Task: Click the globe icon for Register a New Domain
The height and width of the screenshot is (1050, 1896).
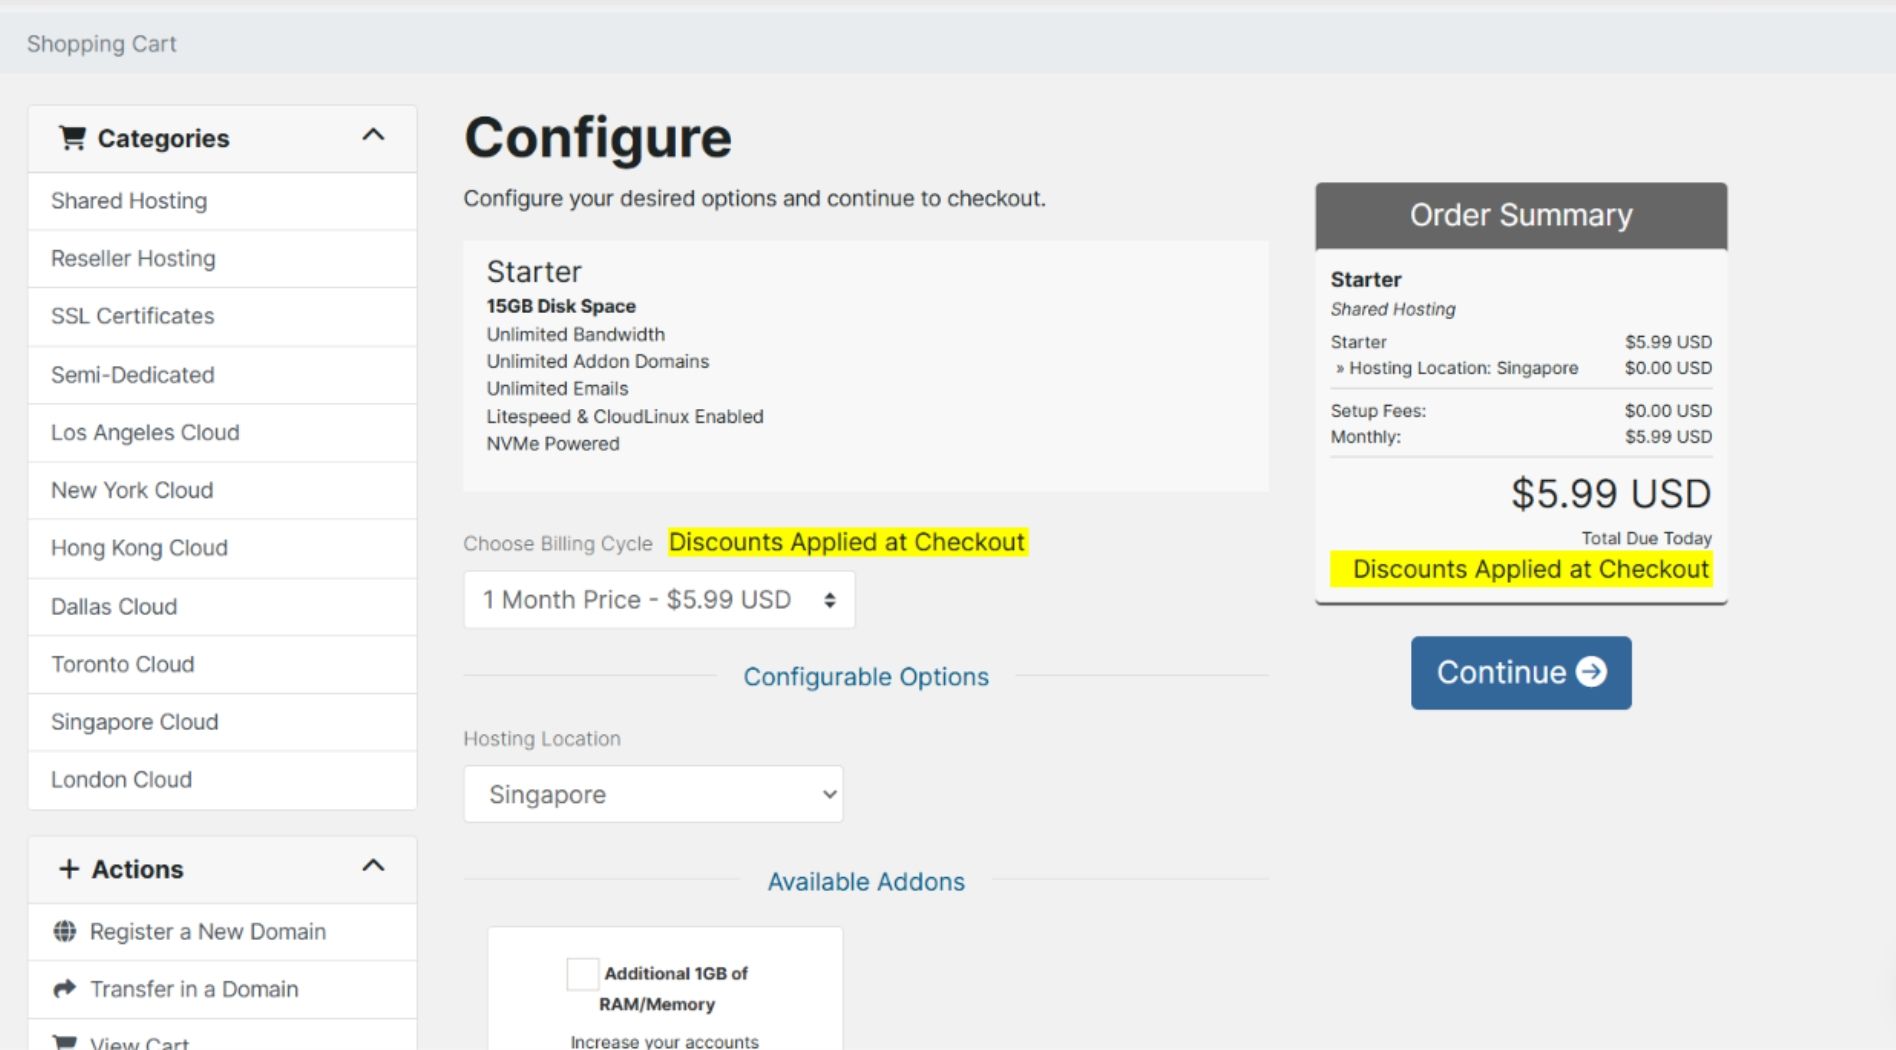Action: pyautogui.click(x=65, y=931)
